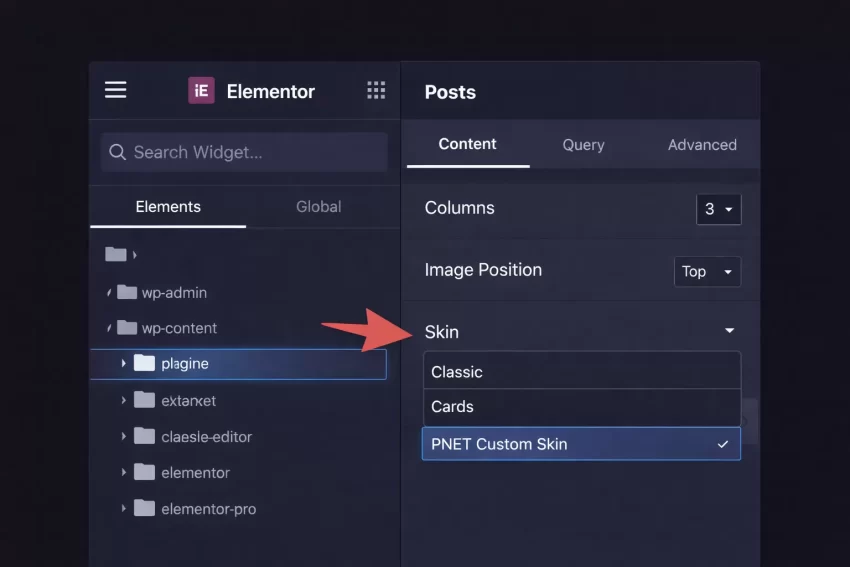Expand the wp-admin tree arrow
850x567 pixels.
(x=109, y=293)
